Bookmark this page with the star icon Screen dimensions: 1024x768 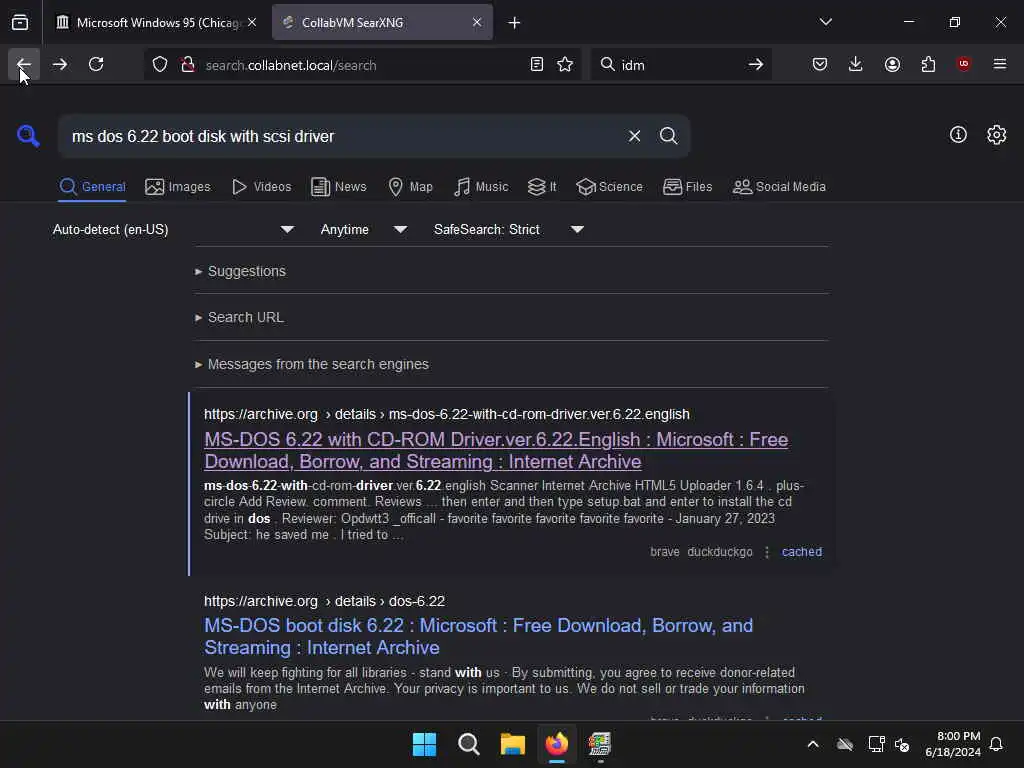click(x=565, y=65)
